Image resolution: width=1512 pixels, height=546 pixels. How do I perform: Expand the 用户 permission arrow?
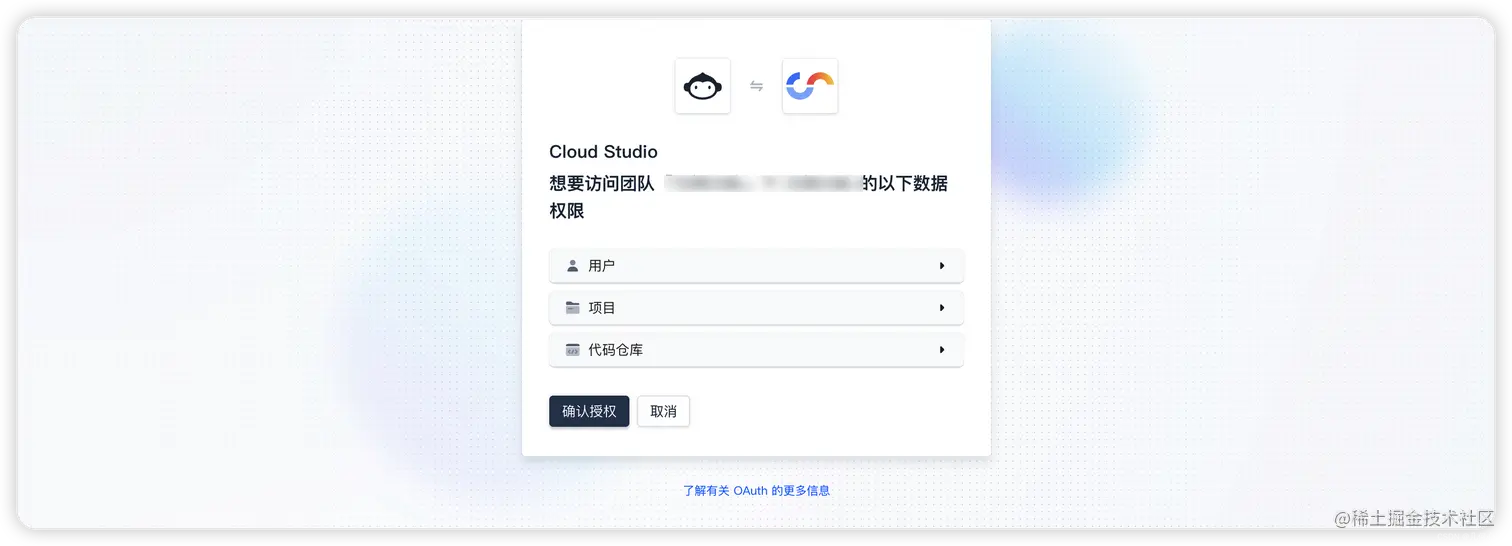point(942,266)
